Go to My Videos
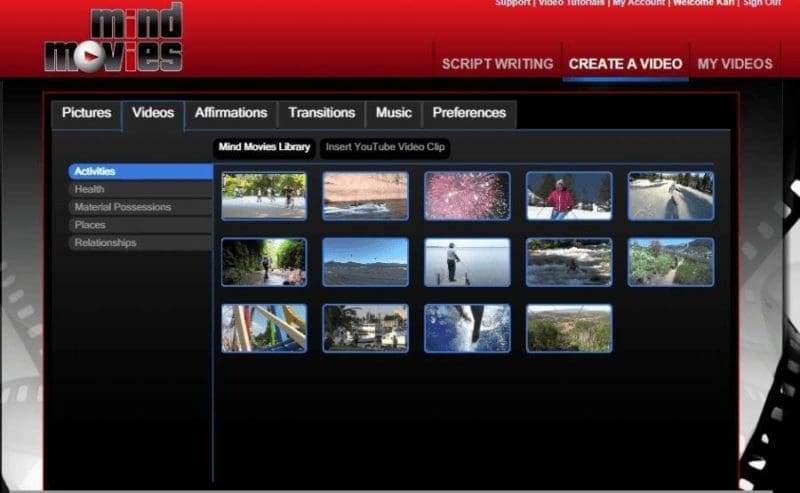This screenshot has height=493, width=800. tap(735, 64)
